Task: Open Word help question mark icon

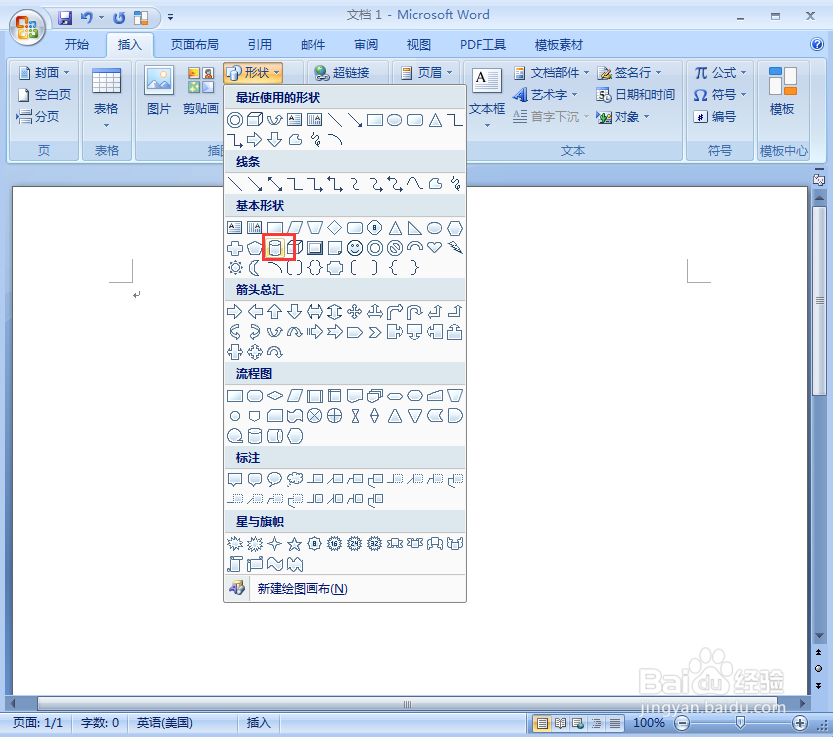Action: click(x=817, y=44)
